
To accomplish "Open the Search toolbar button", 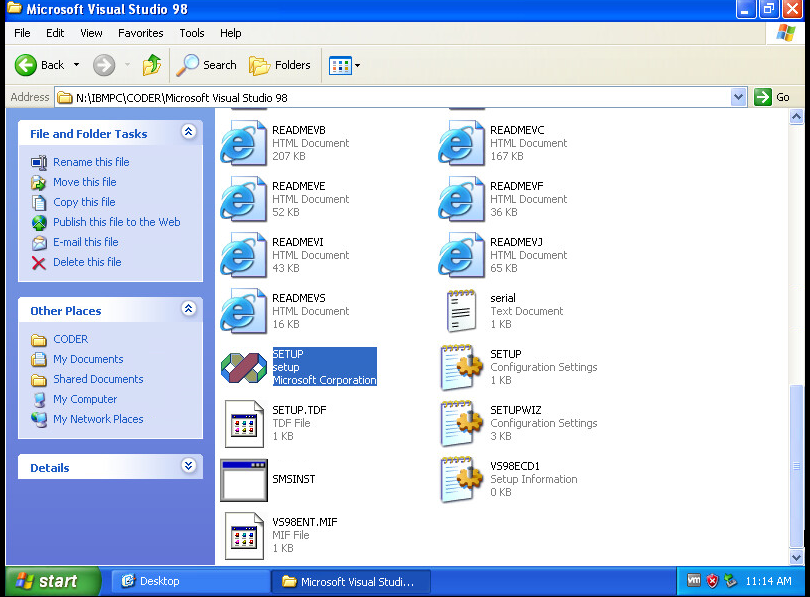I will click(x=207, y=65).
